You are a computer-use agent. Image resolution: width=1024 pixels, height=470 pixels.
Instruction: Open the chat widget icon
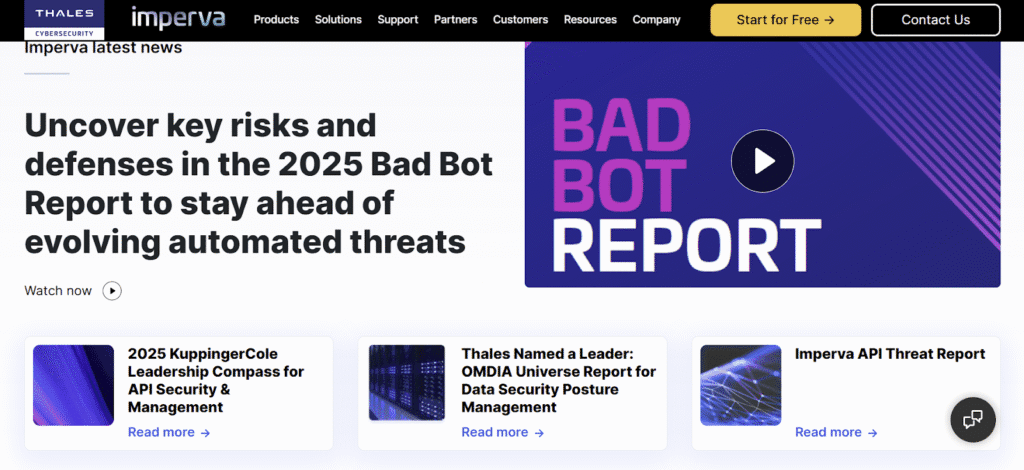[x=972, y=419]
